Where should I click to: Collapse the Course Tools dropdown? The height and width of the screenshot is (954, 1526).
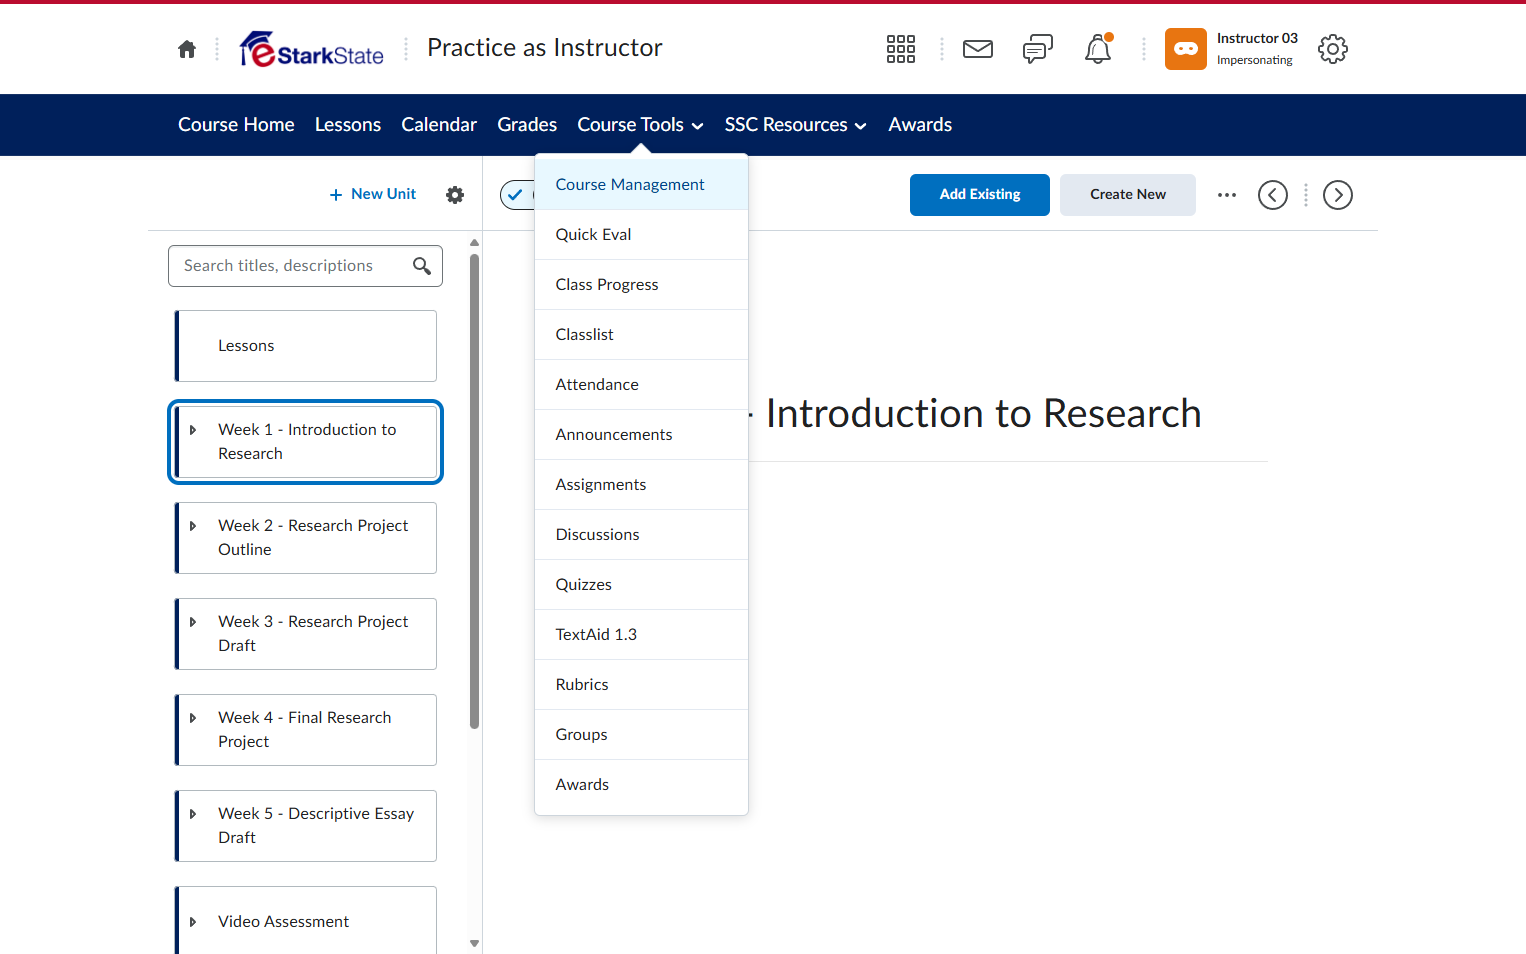click(x=640, y=125)
